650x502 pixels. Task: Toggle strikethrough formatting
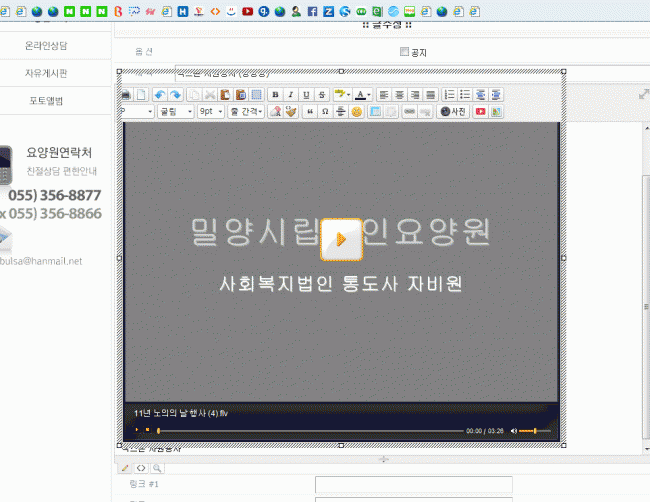pos(322,95)
